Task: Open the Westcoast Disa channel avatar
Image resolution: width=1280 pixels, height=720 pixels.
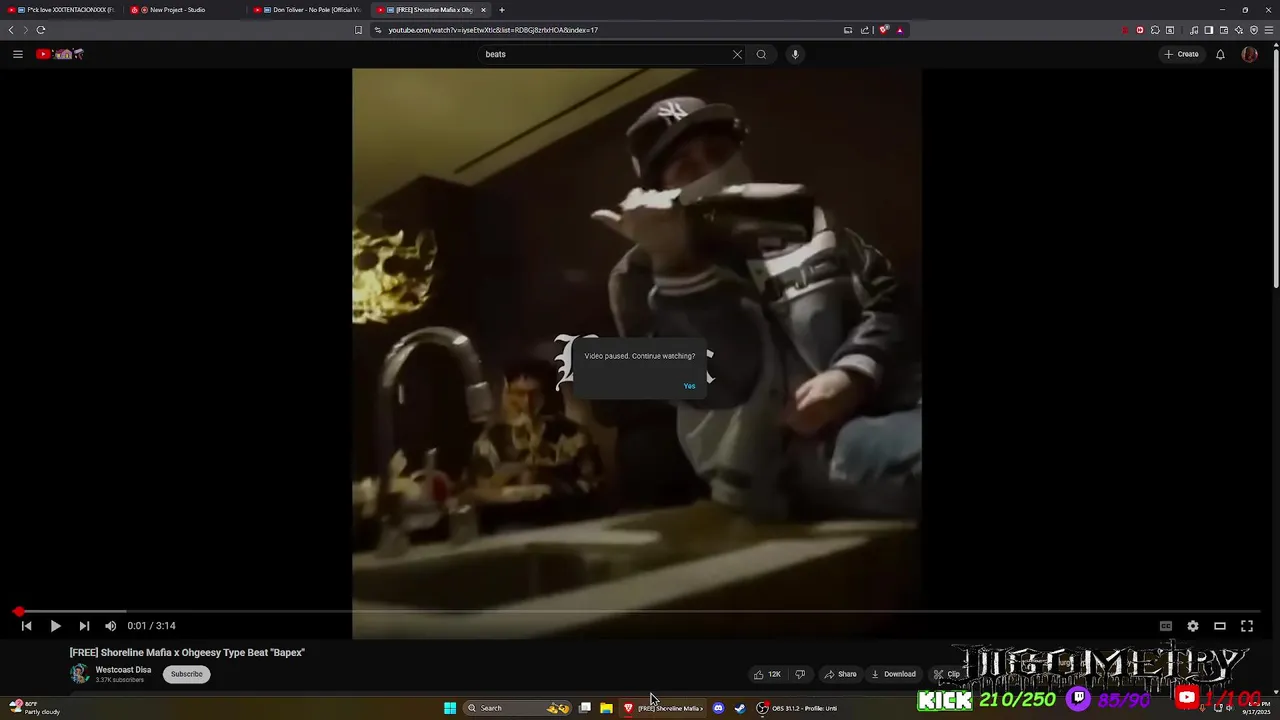Action: point(79,674)
